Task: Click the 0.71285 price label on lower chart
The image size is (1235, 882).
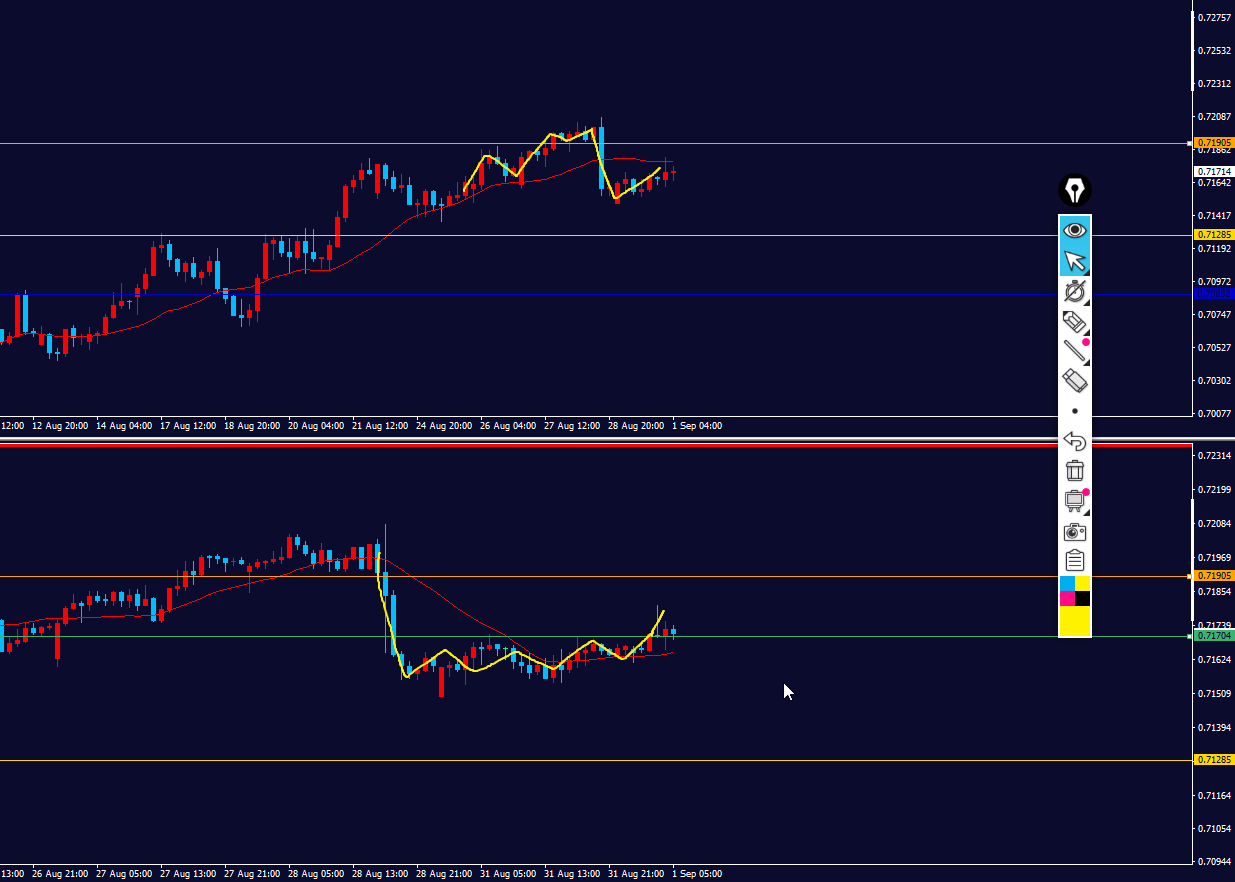Action: 1213,760
